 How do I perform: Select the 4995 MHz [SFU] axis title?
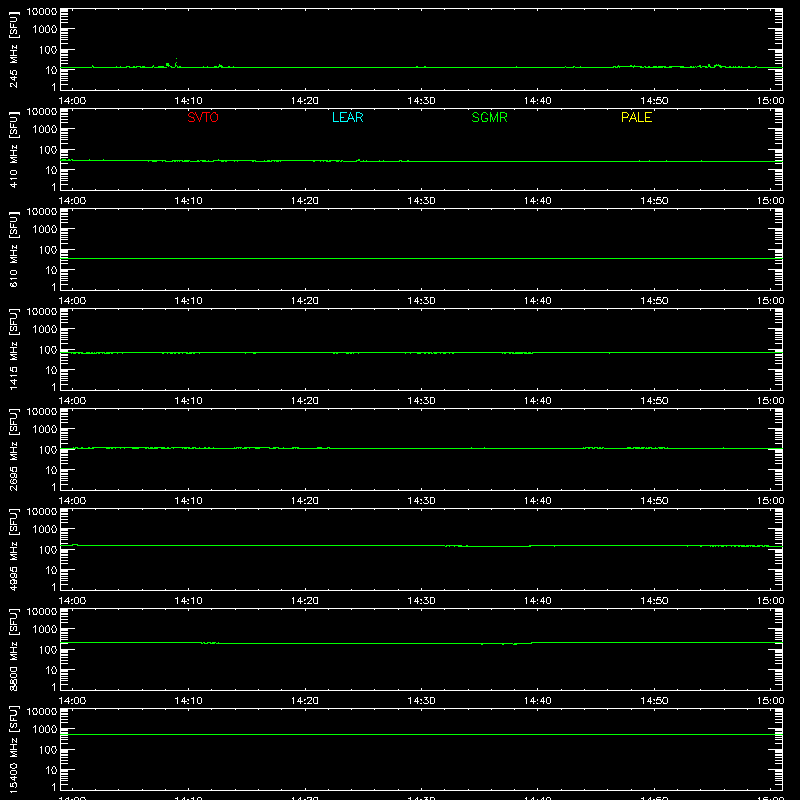click(14, 549)
